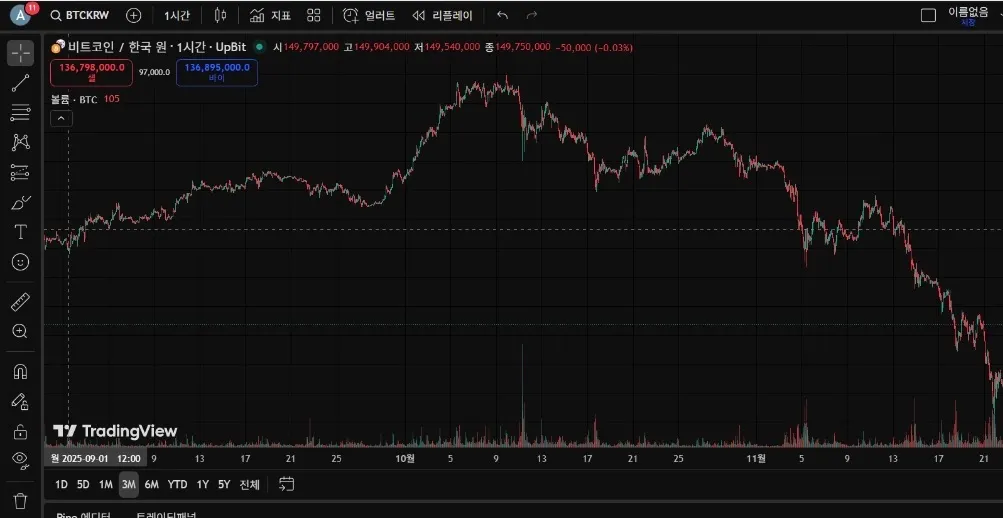This screenshot has height=518, width=1003.
Task: Select the YTD time range
Action: pos(177,484)
